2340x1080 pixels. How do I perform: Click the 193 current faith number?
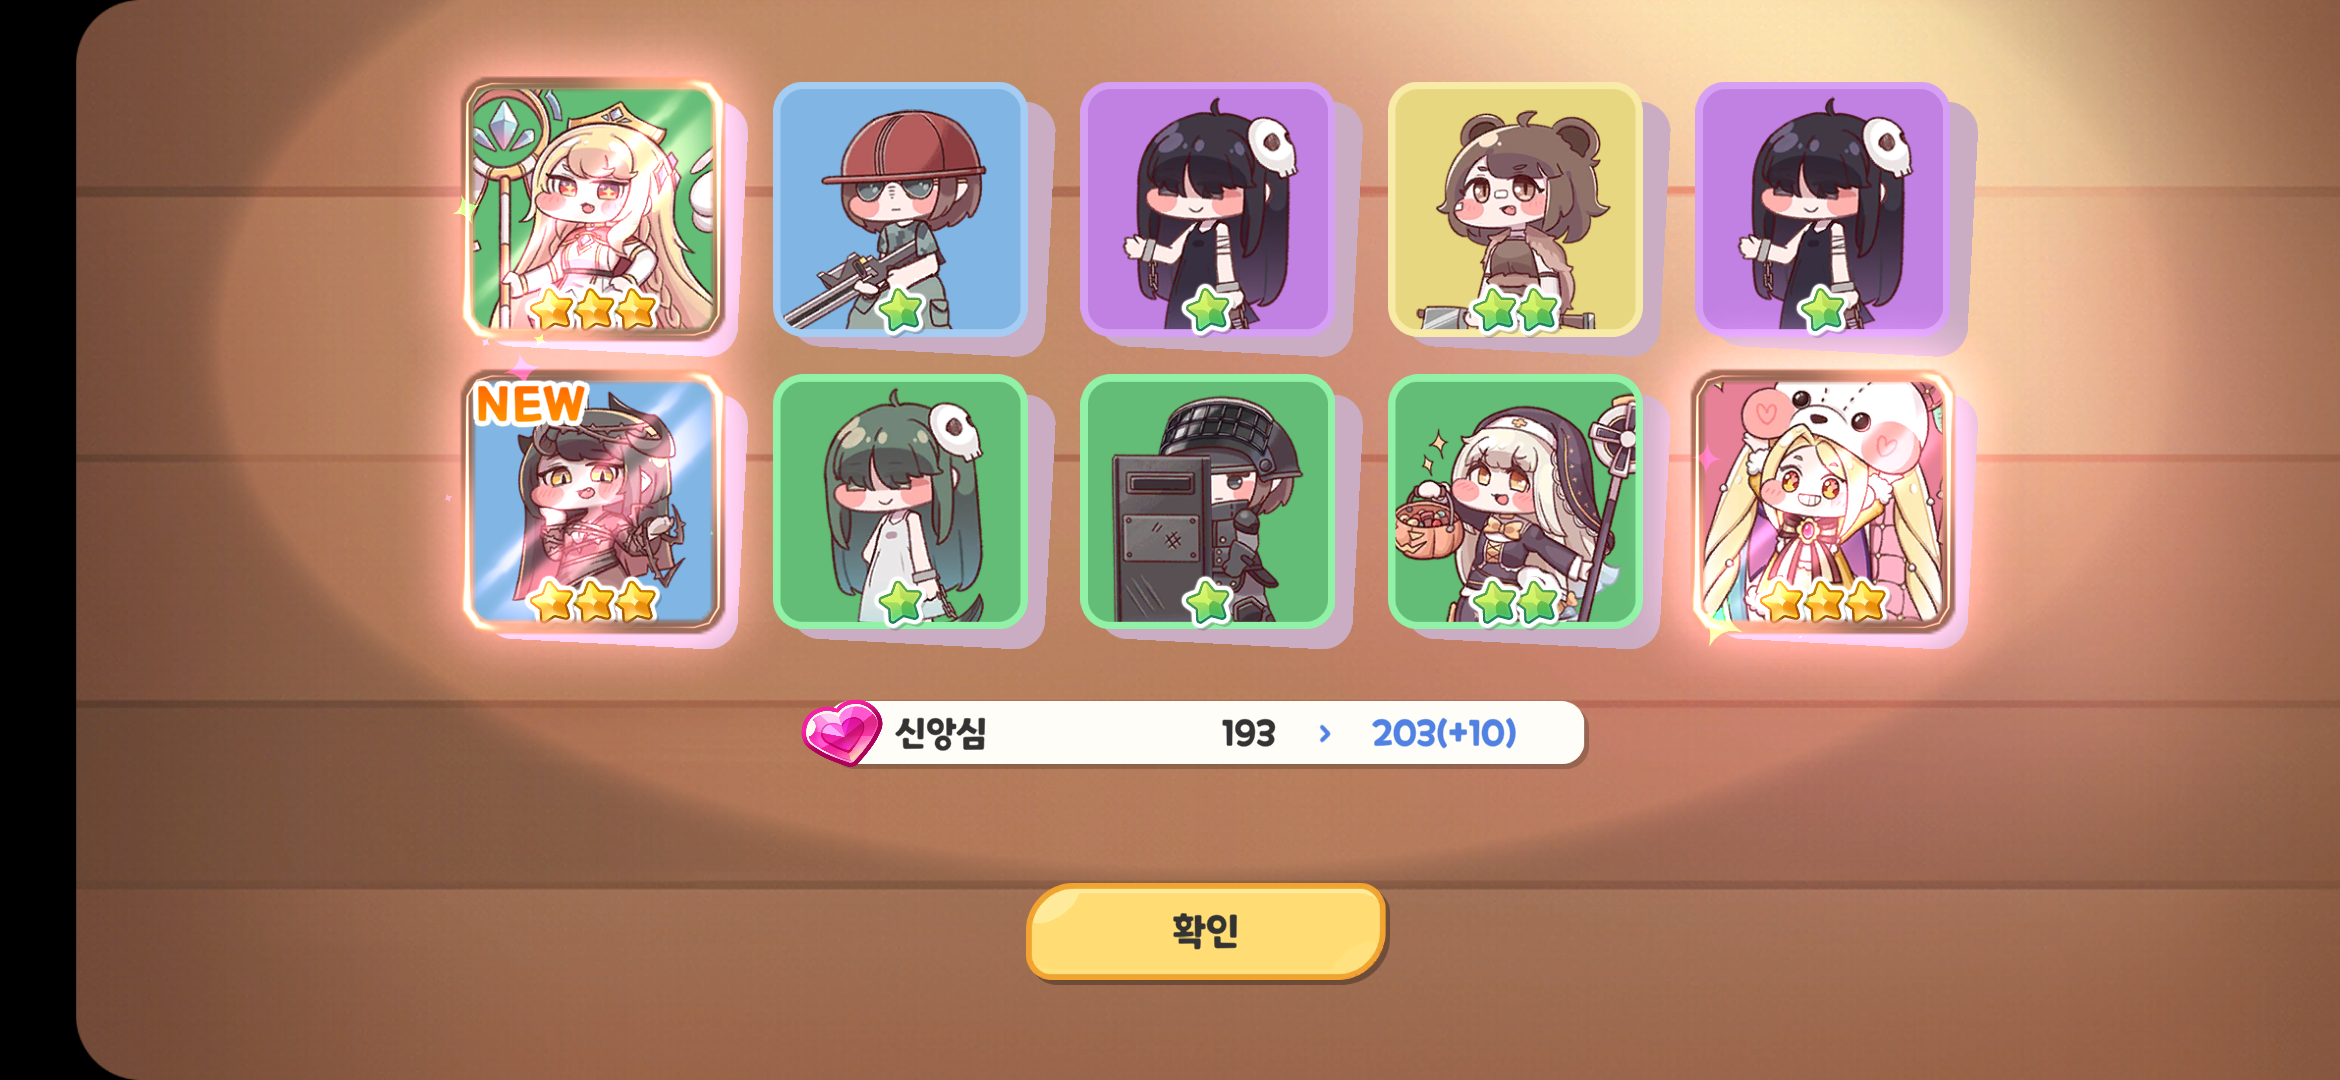pos(1248,733)
